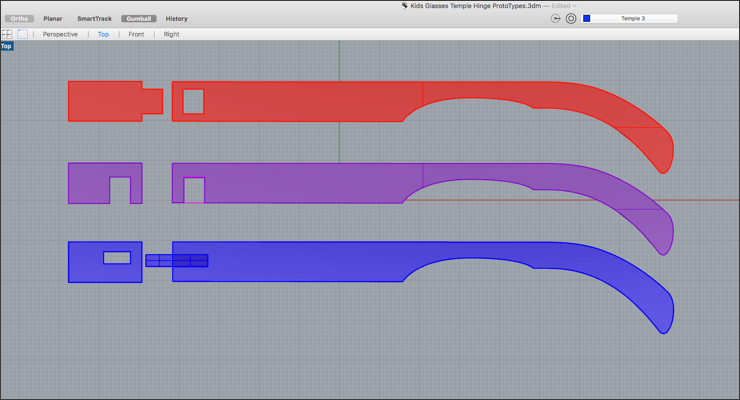Viewport: 740px width, 400px height.
Task: Select the rectangular slot in the blue block
Action: [117, 258]
